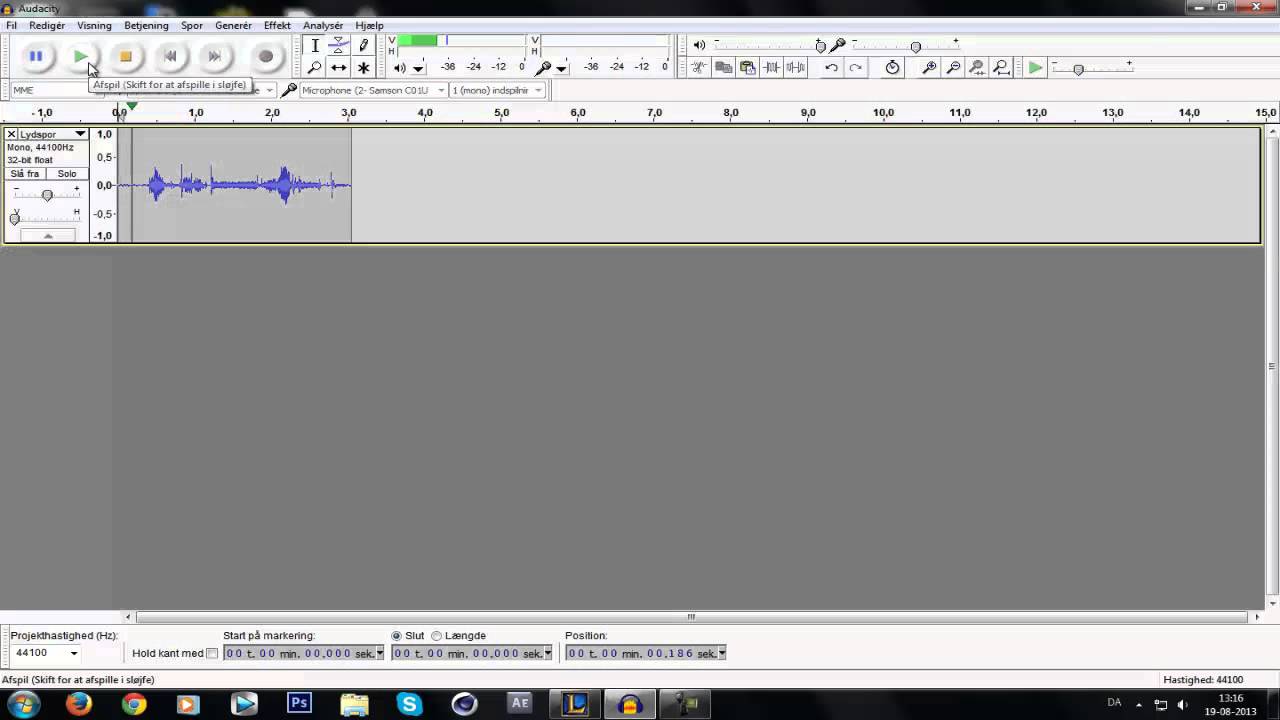Viewport: 1280px width, 720px height.
Task: Click the input volume slider knob
Action: [915, 47]
